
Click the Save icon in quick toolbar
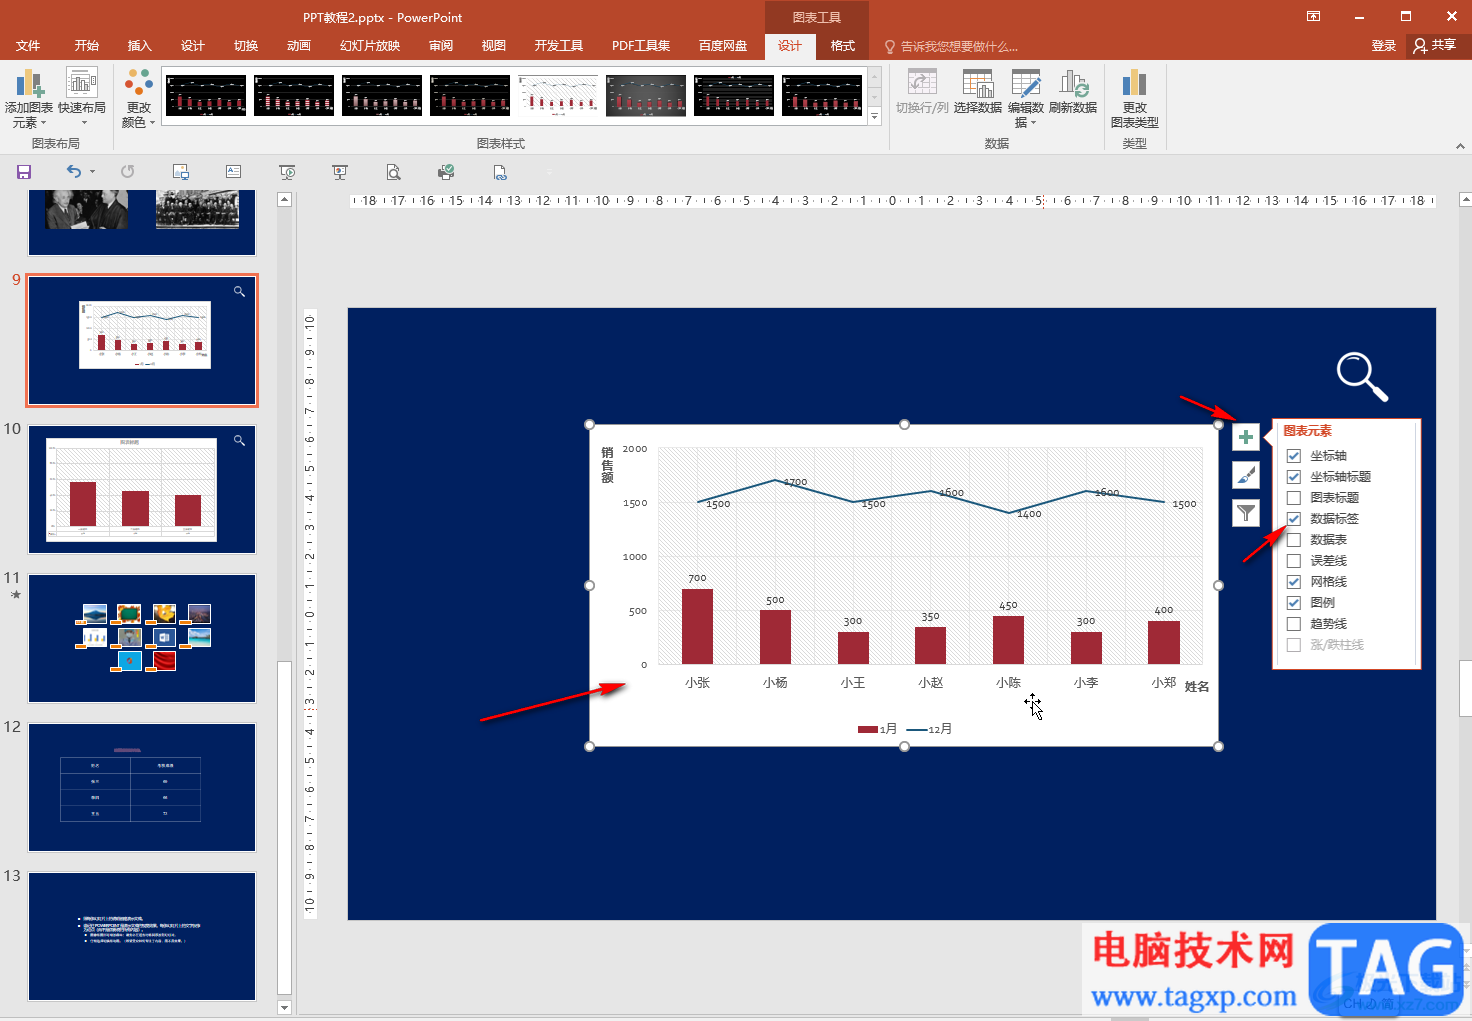click(24, 172)
